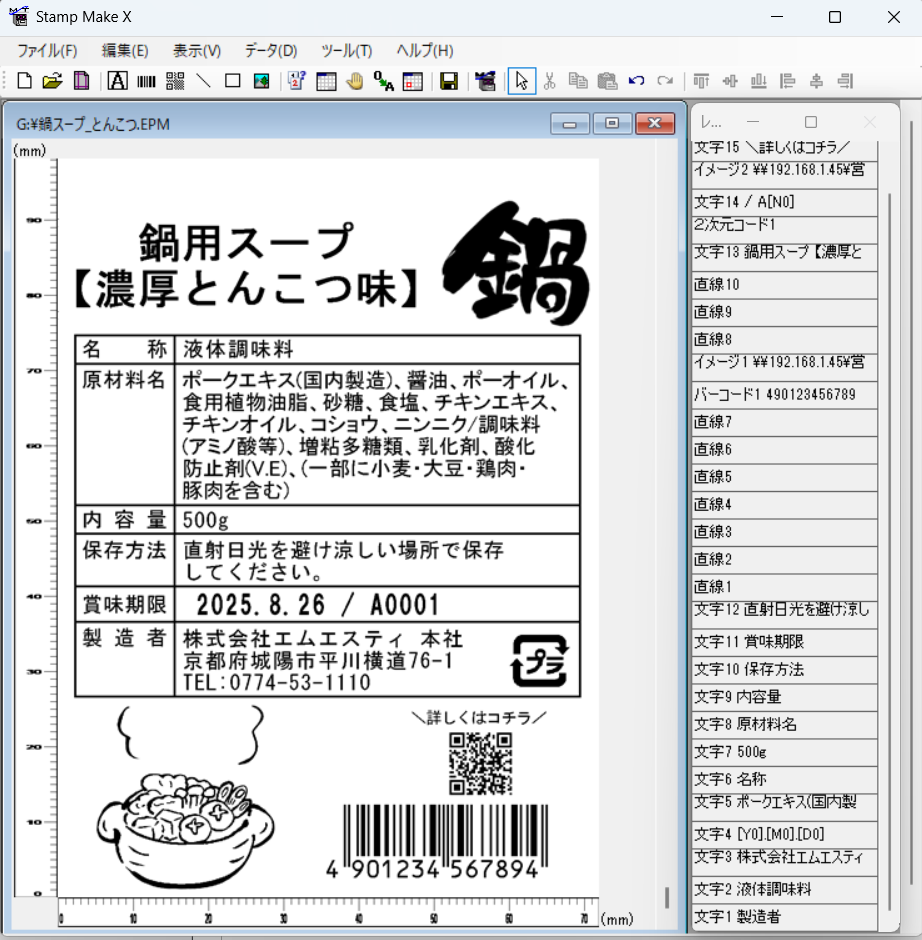Click the barcode 4 901234 567894

click(438, 842)
